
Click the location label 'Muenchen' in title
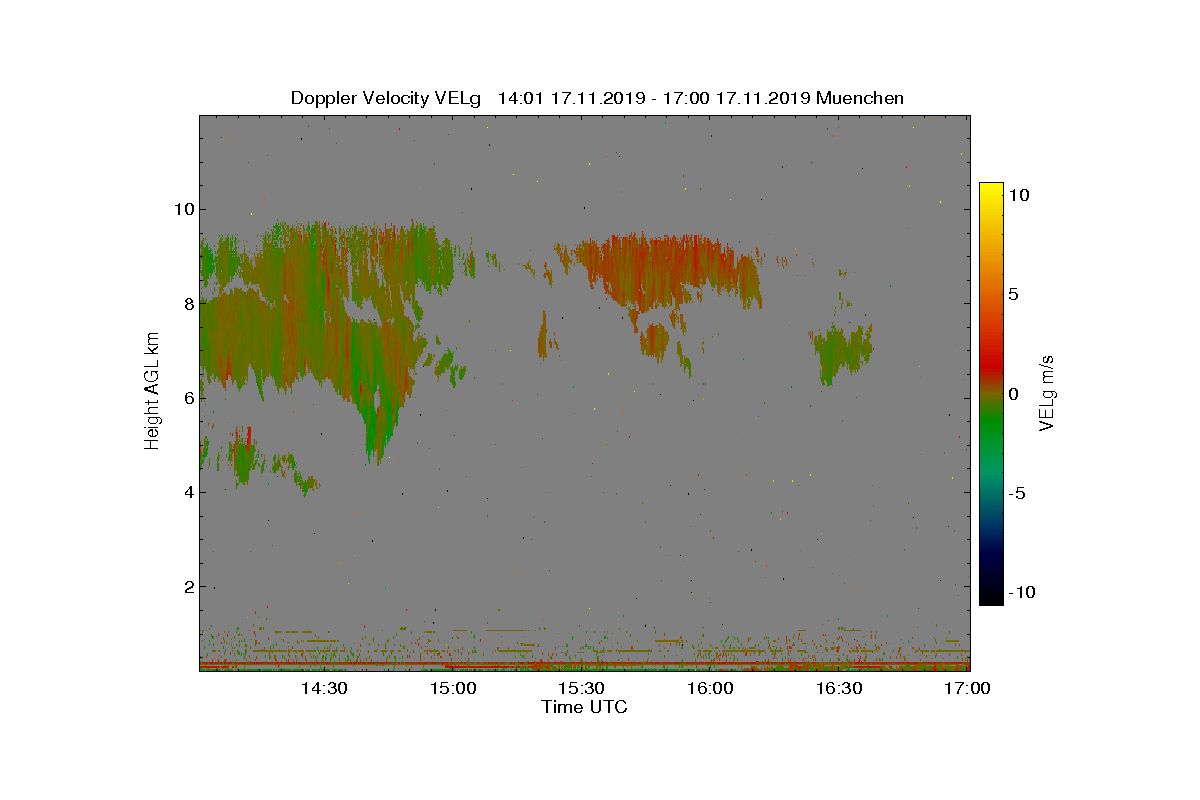click(860, 98)
